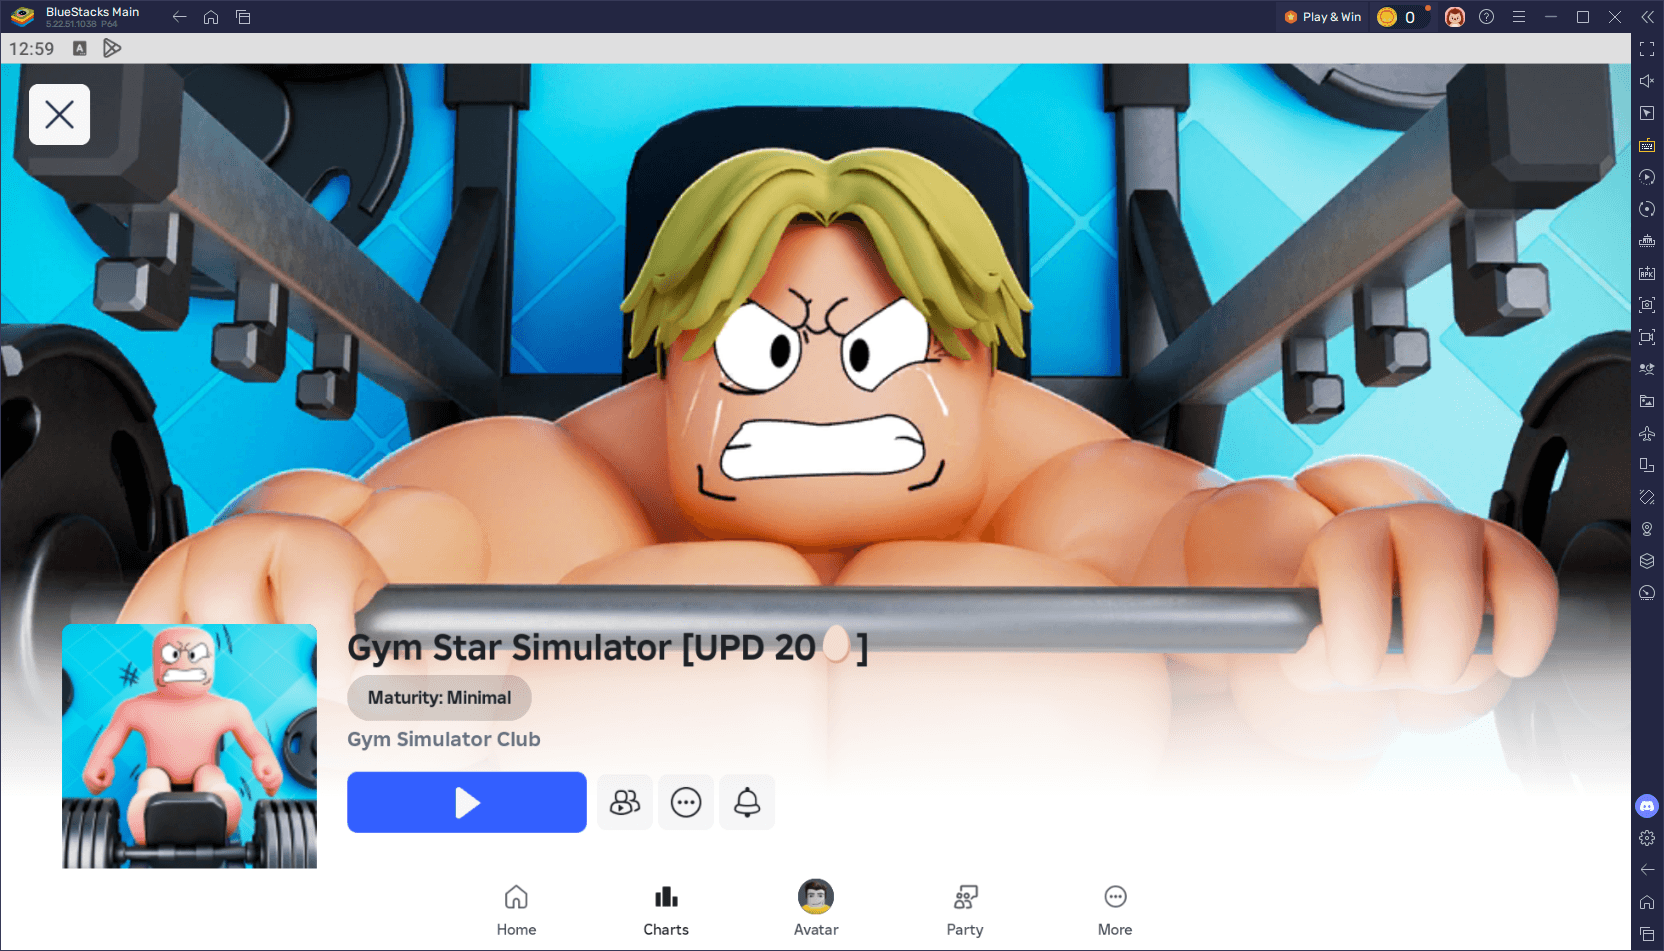Click the title bar home icon
1664x951 pixels.
coord(211,16)
